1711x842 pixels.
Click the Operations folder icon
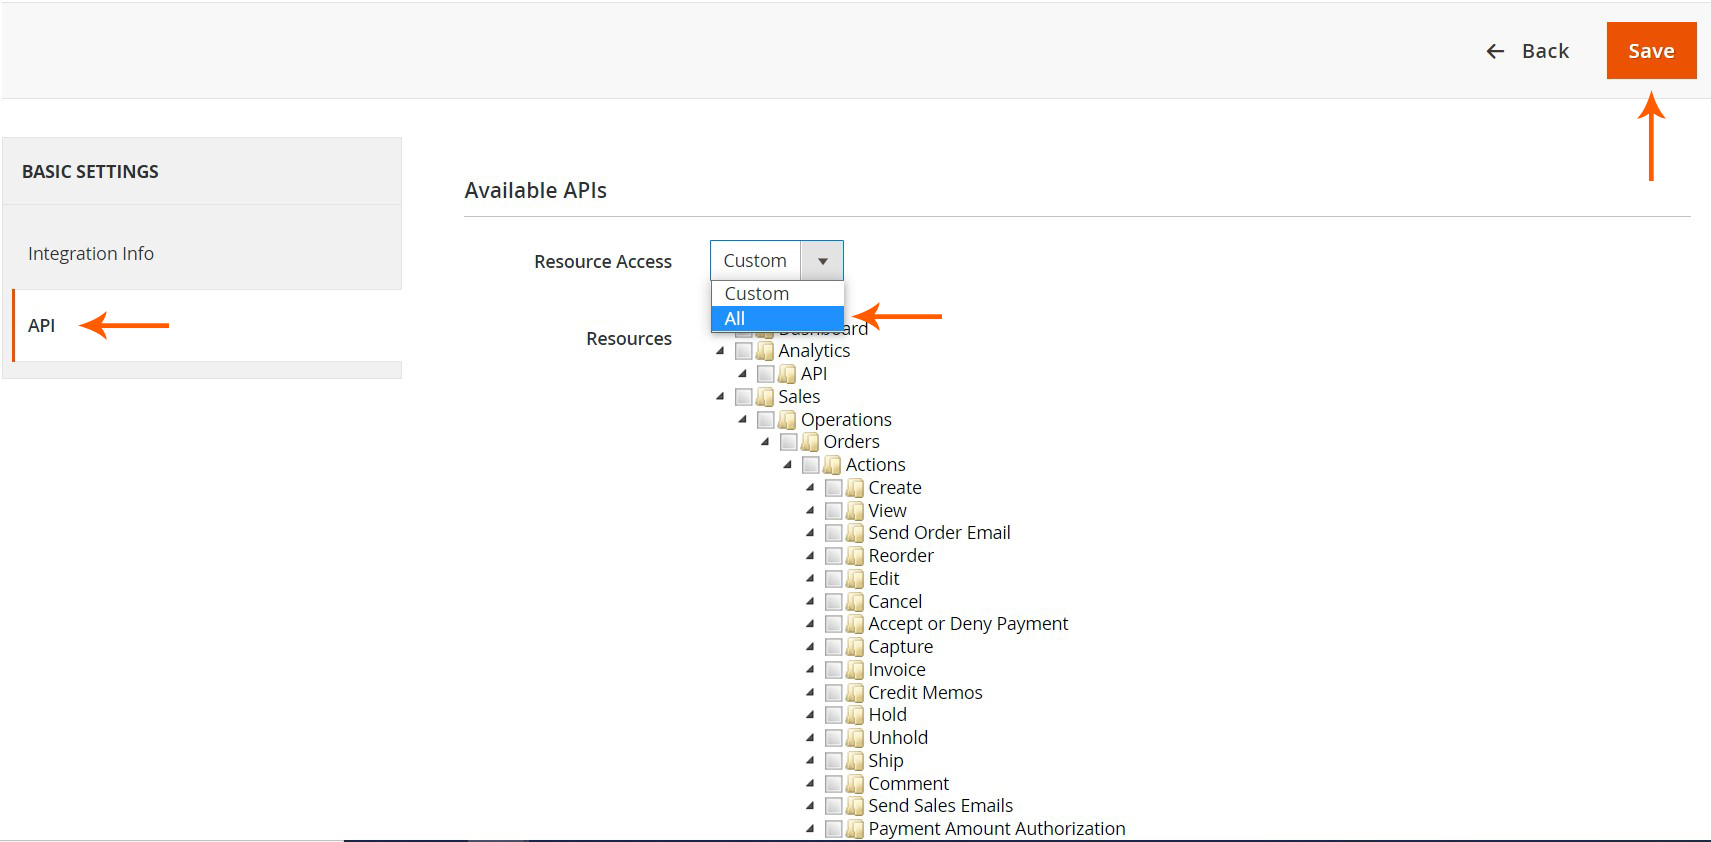click(788, 420)
